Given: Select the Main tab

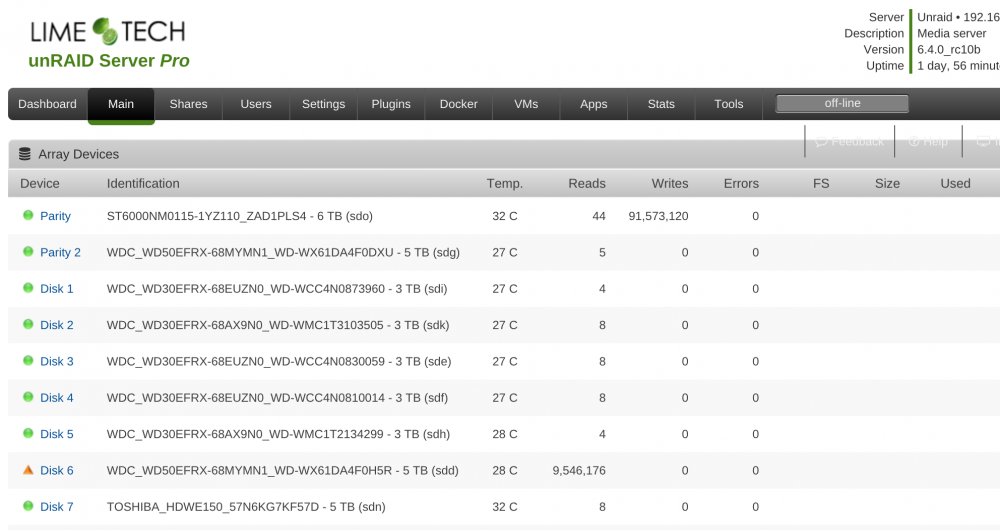Looking at the screenshot, I should click(x=121, y=104).
